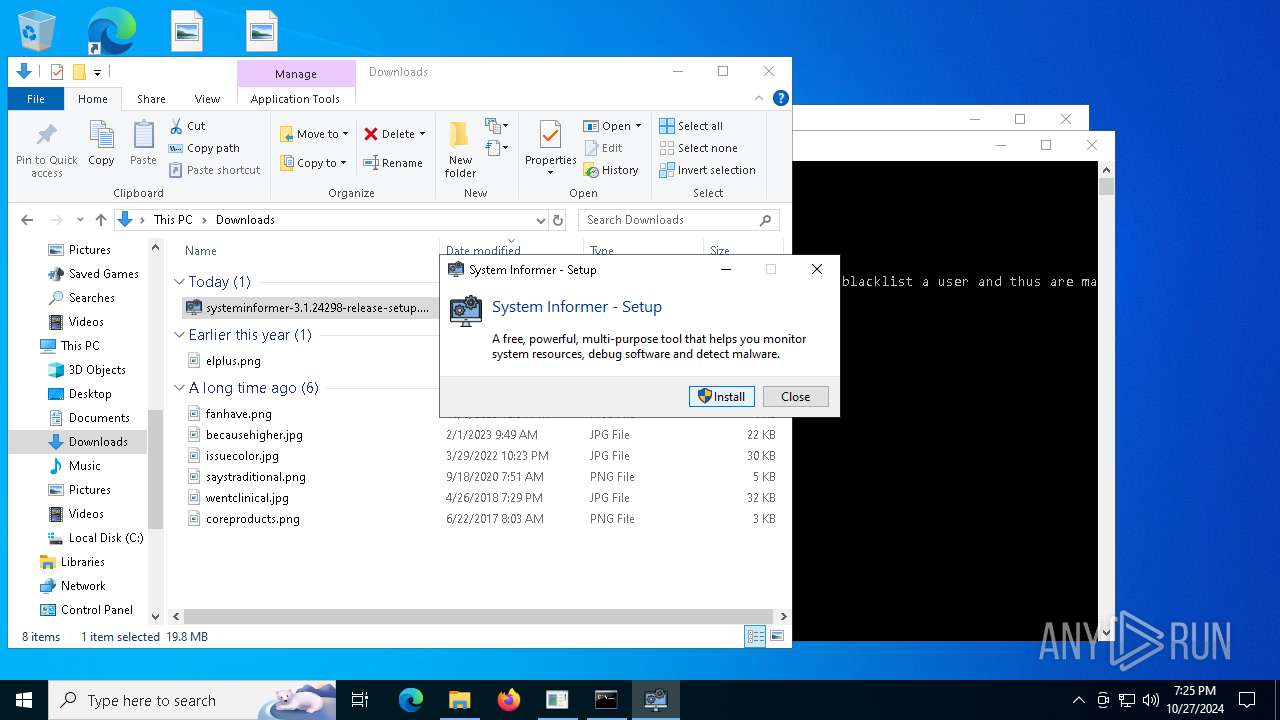
Task: Click Network in the navigation pane
Action: tap(83, 586)
